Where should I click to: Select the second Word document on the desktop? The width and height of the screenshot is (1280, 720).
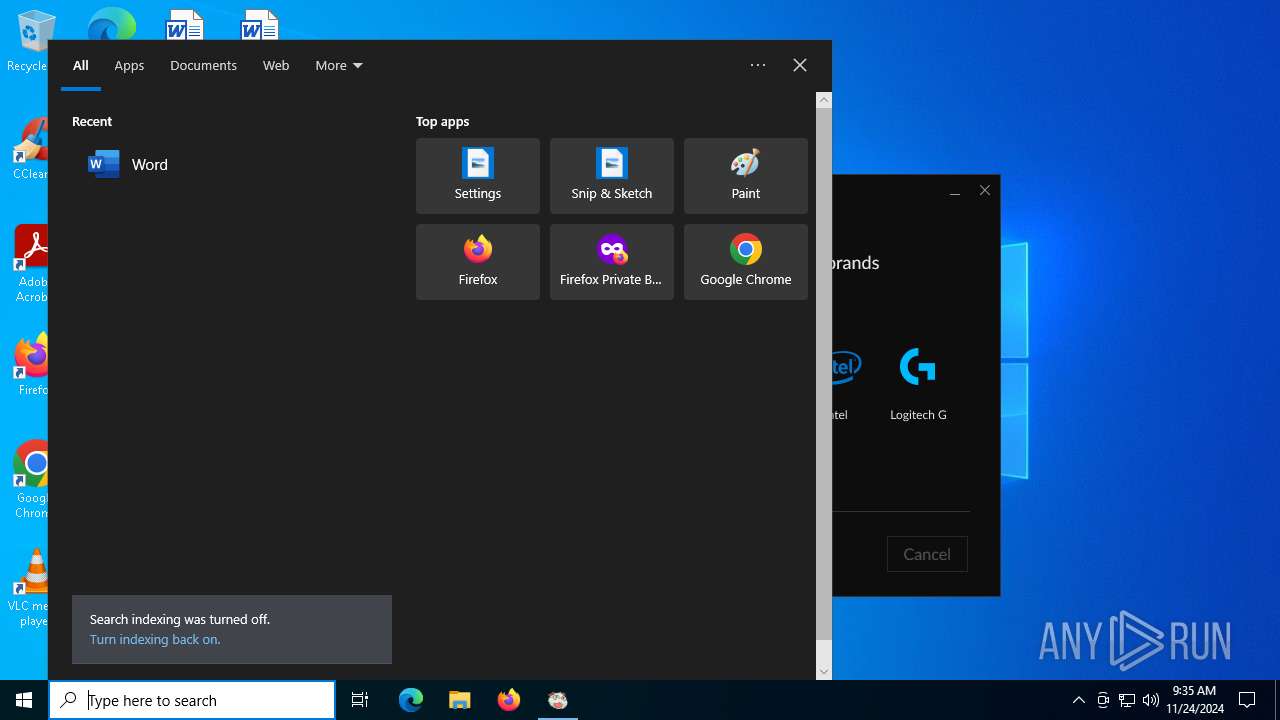[x=260, y=24]
